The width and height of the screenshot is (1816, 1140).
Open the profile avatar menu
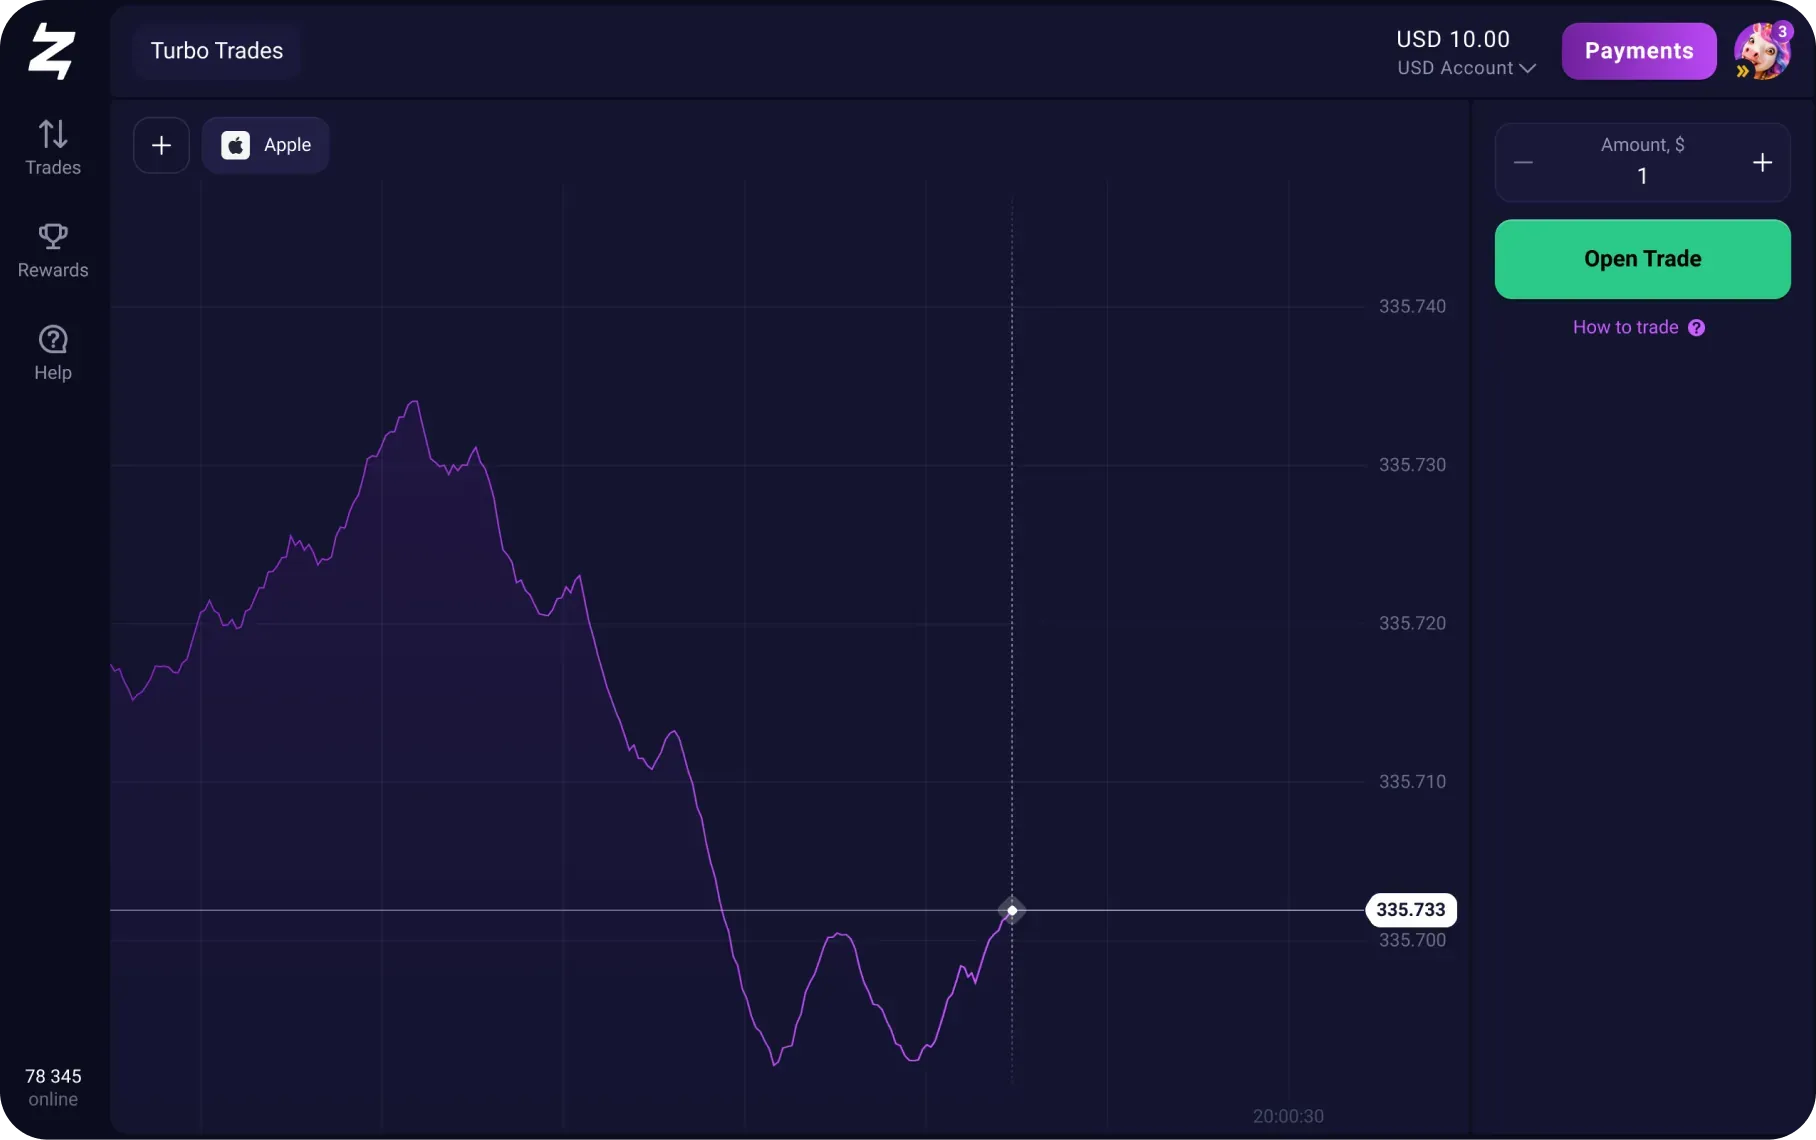tap(1761, 52)
